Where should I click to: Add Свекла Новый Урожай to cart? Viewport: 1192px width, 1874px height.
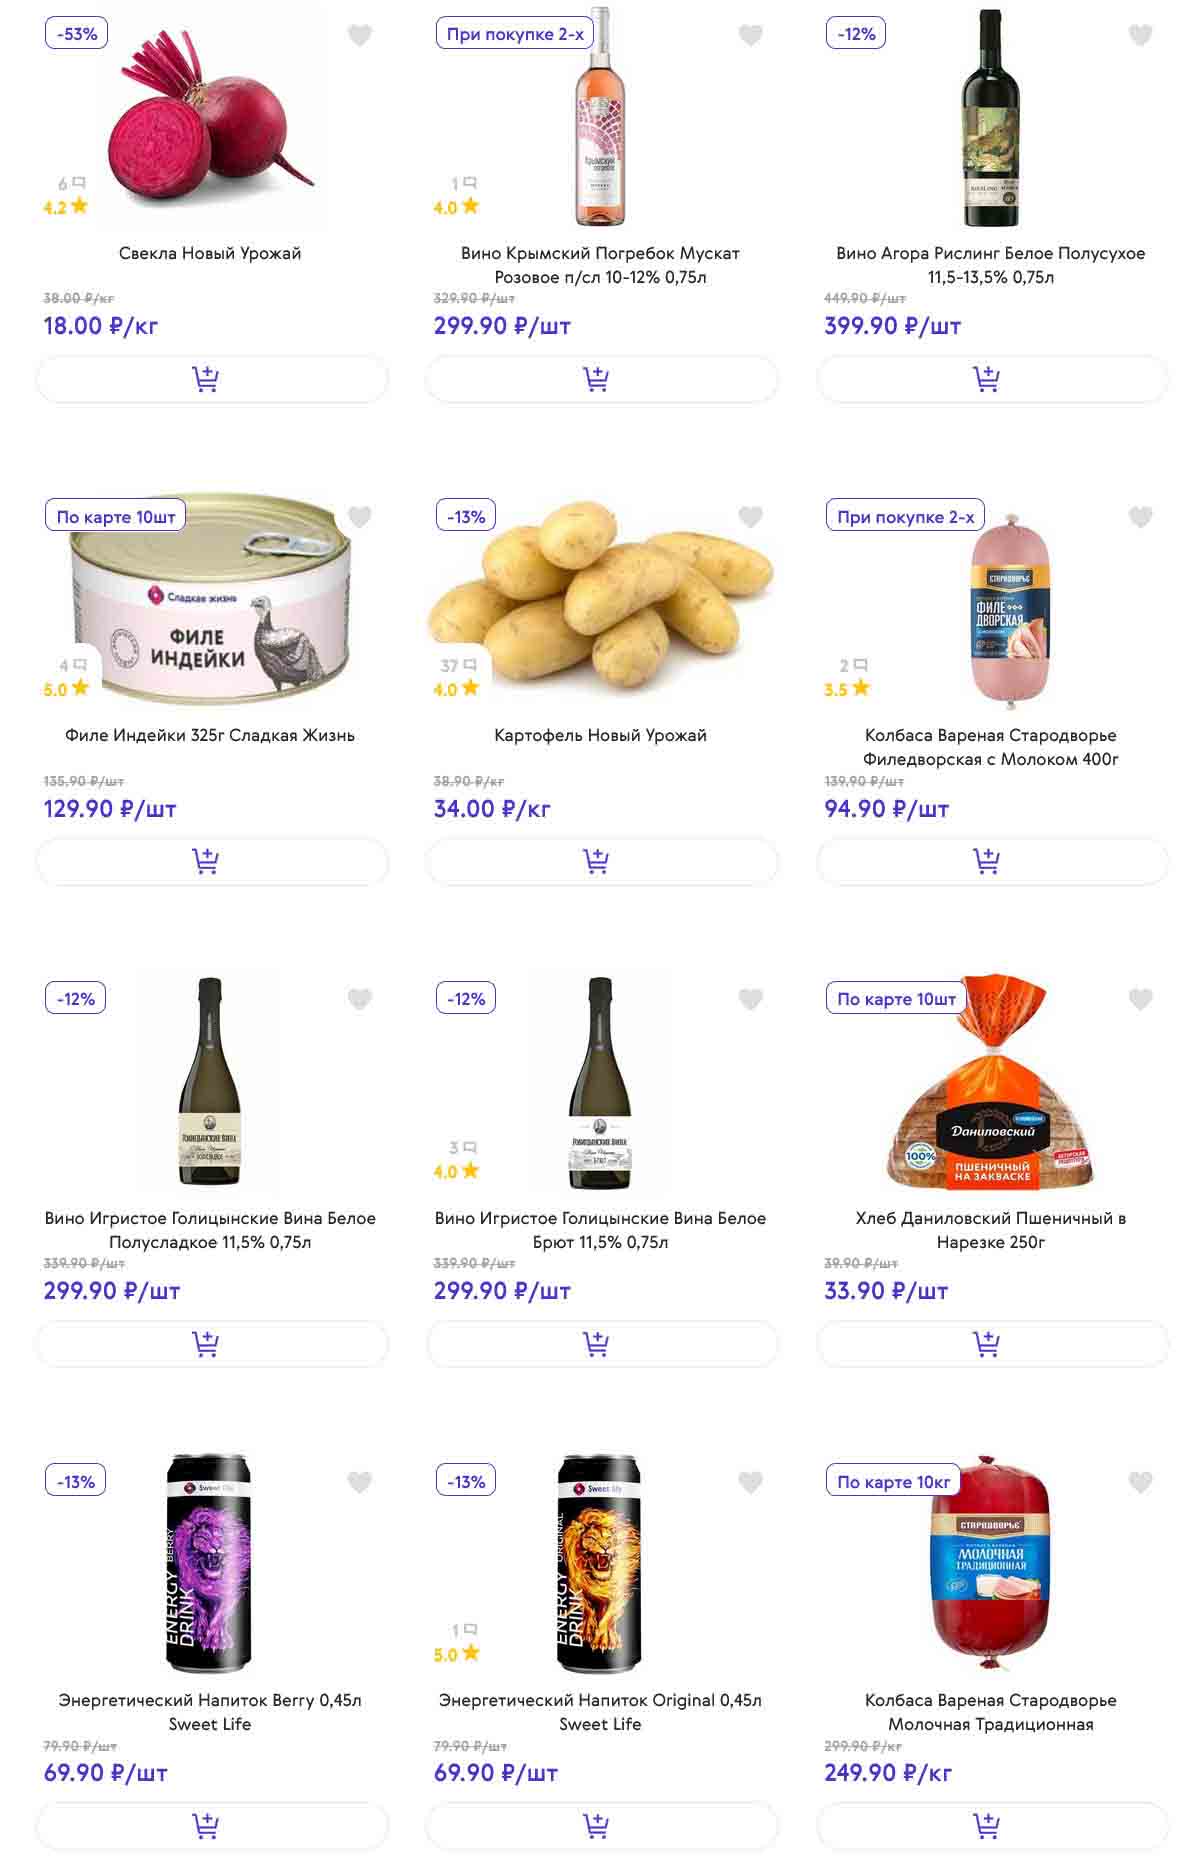pyautogui.click(x=211, y=379)
